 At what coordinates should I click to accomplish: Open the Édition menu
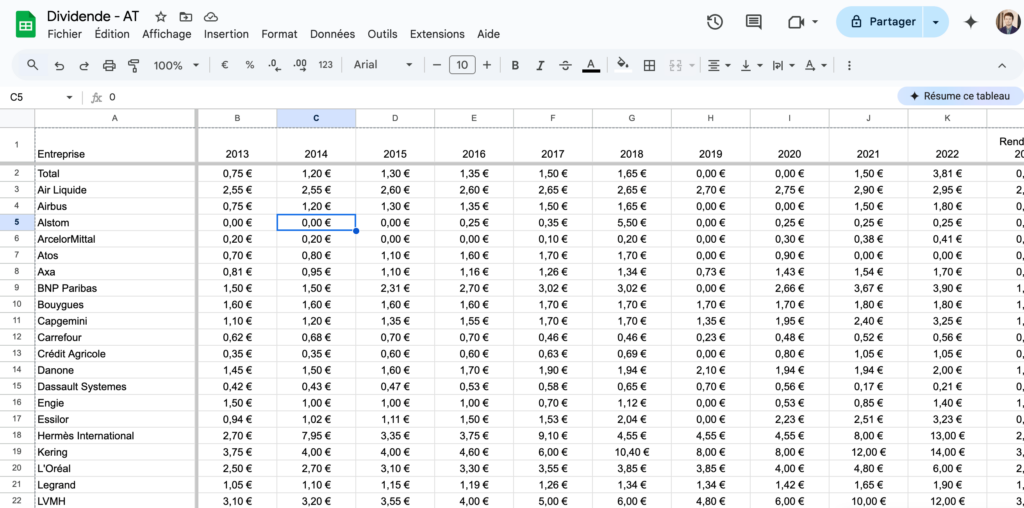(x=112, y=34)
